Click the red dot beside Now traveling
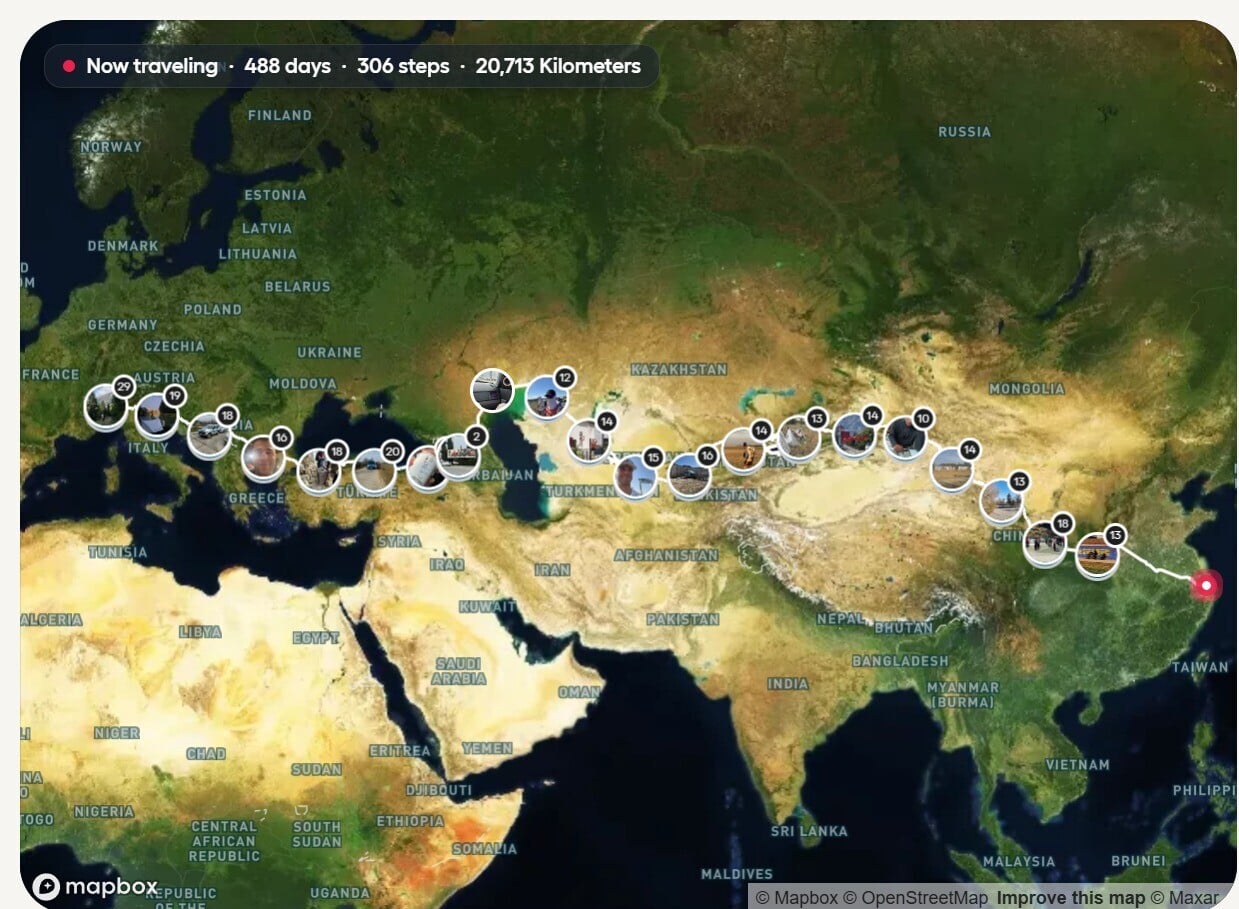The width and height of the screenshot is (1239, 909). coord(69,67)
